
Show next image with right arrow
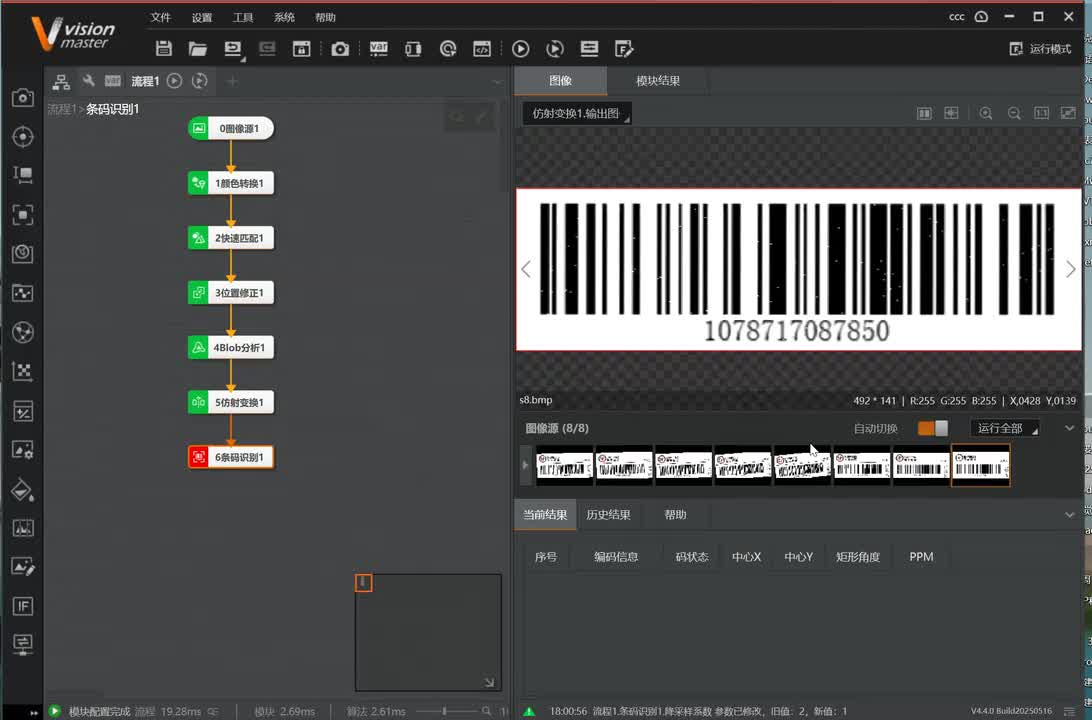pos(1070,269)
